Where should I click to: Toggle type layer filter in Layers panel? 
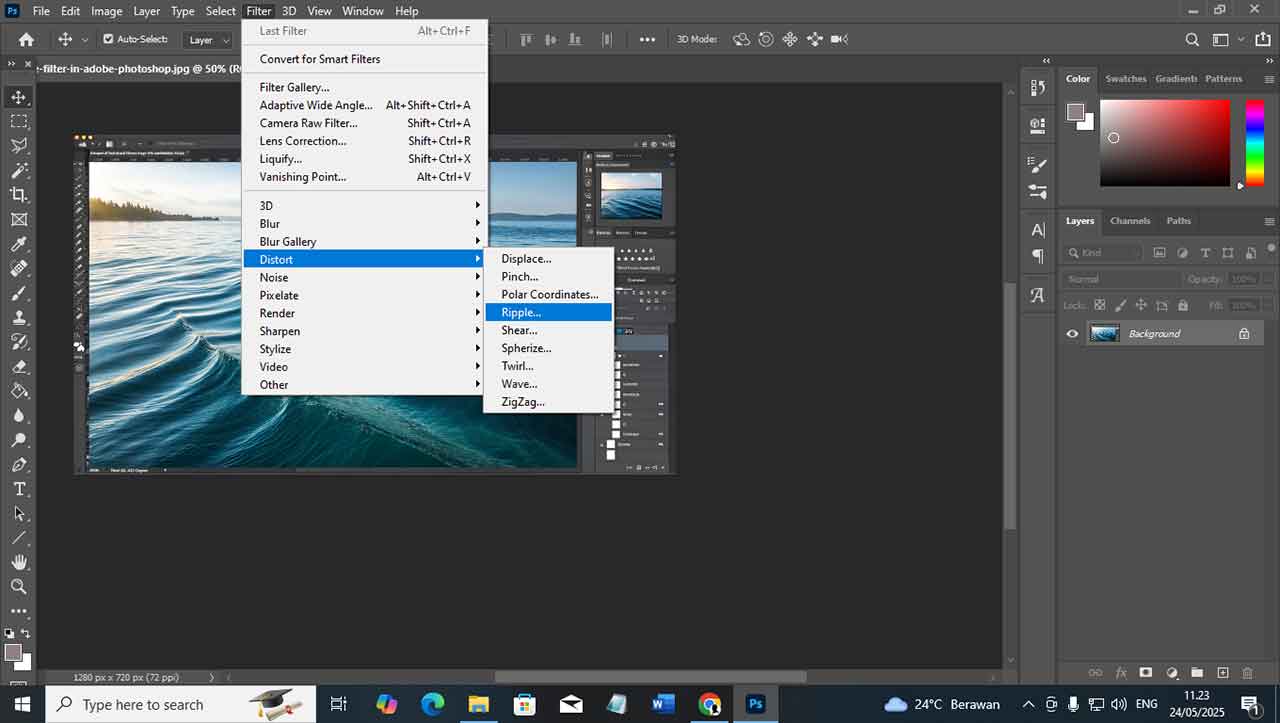pyautogui.click(x=1205, y=253)
